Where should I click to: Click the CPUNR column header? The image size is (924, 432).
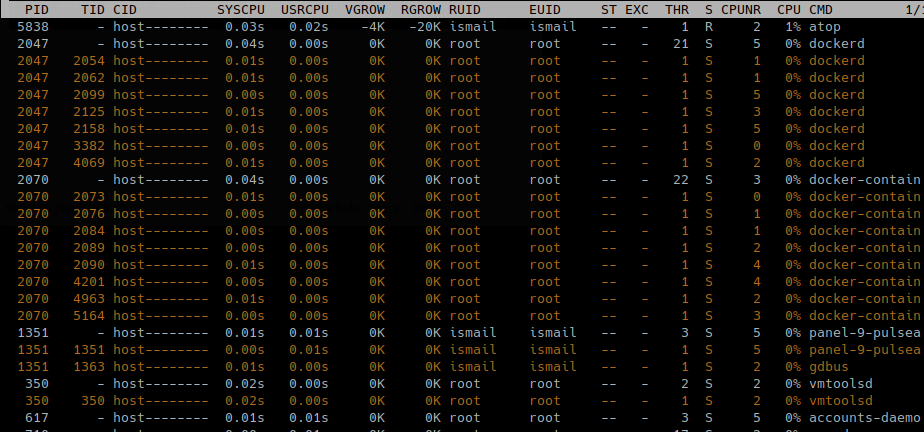point(741,9)
